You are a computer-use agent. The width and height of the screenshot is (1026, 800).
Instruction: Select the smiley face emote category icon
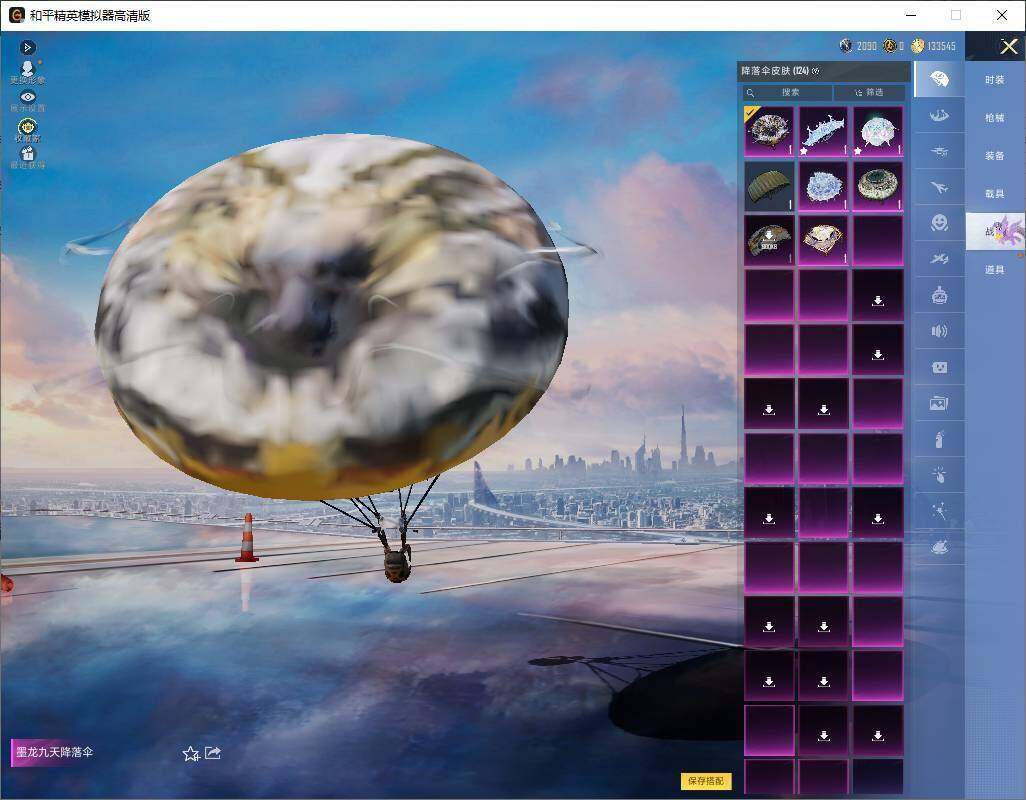coord(939,224)
